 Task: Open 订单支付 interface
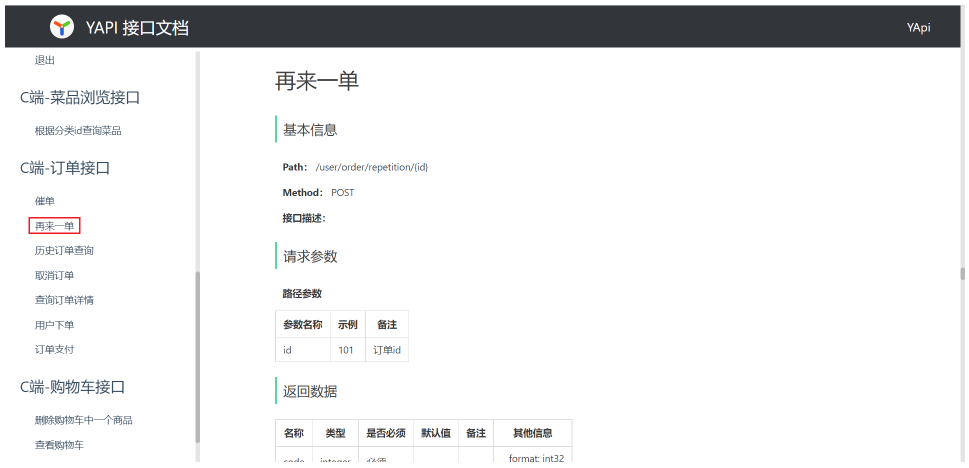[x=54, y=349]
